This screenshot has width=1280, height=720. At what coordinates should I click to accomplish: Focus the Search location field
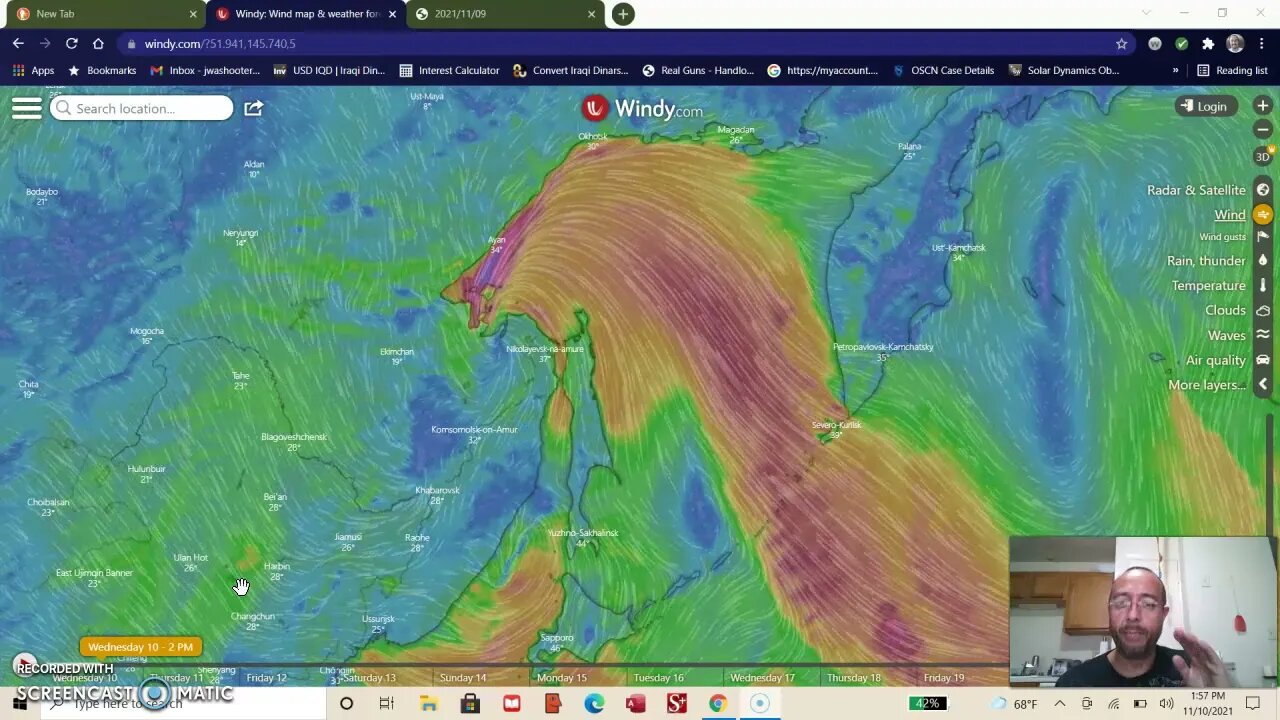(x=141, y=108)
